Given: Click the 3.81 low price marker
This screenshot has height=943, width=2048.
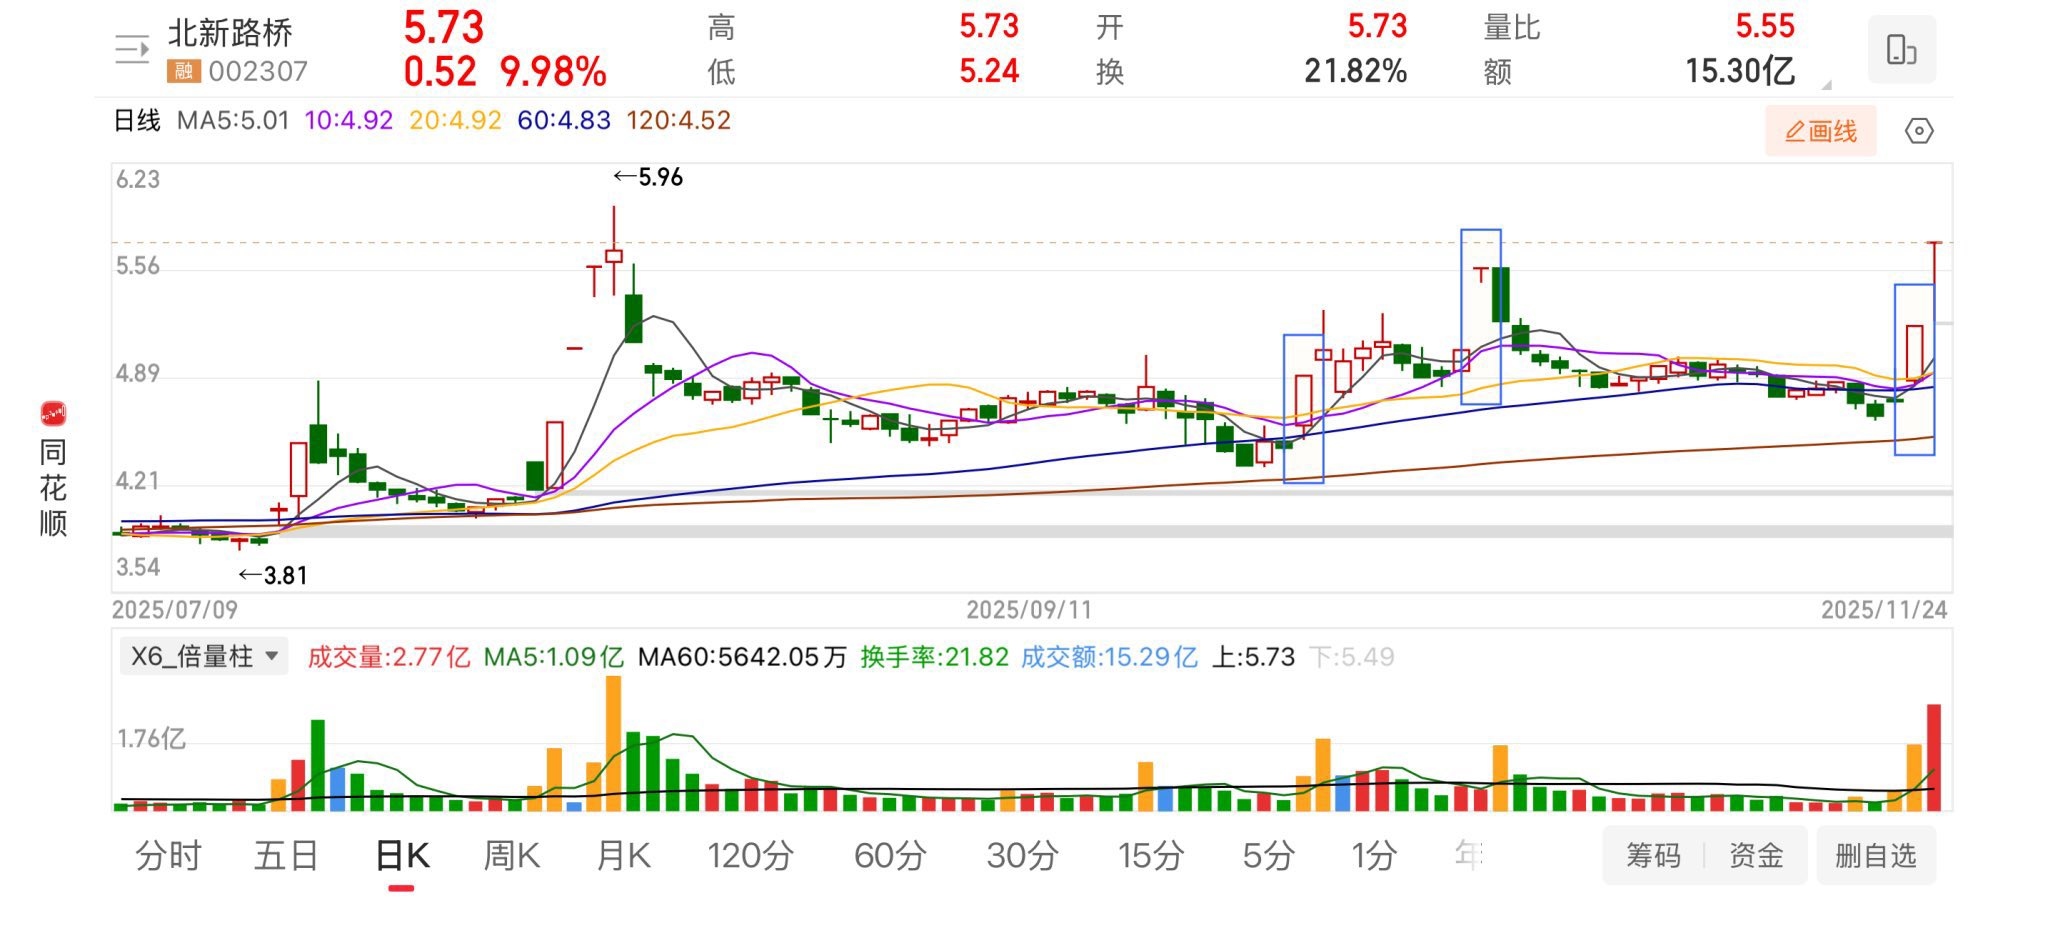Looking at the screenshot, I should (273, 575).
